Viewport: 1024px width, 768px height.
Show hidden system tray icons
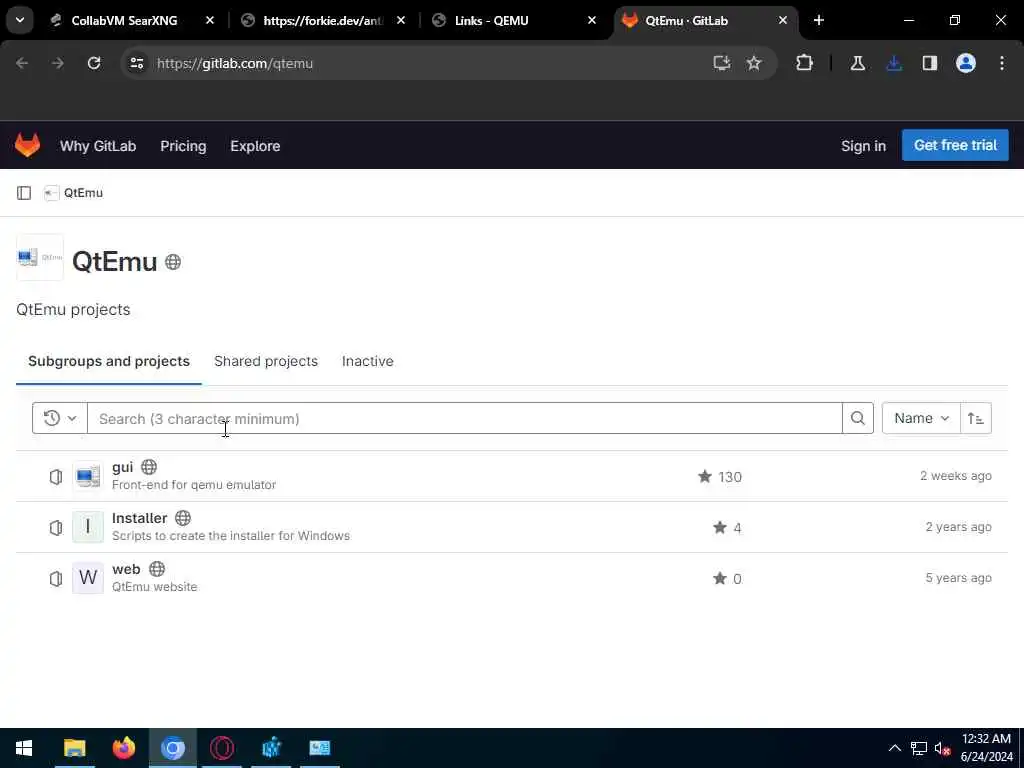click(x=895, y=748)
